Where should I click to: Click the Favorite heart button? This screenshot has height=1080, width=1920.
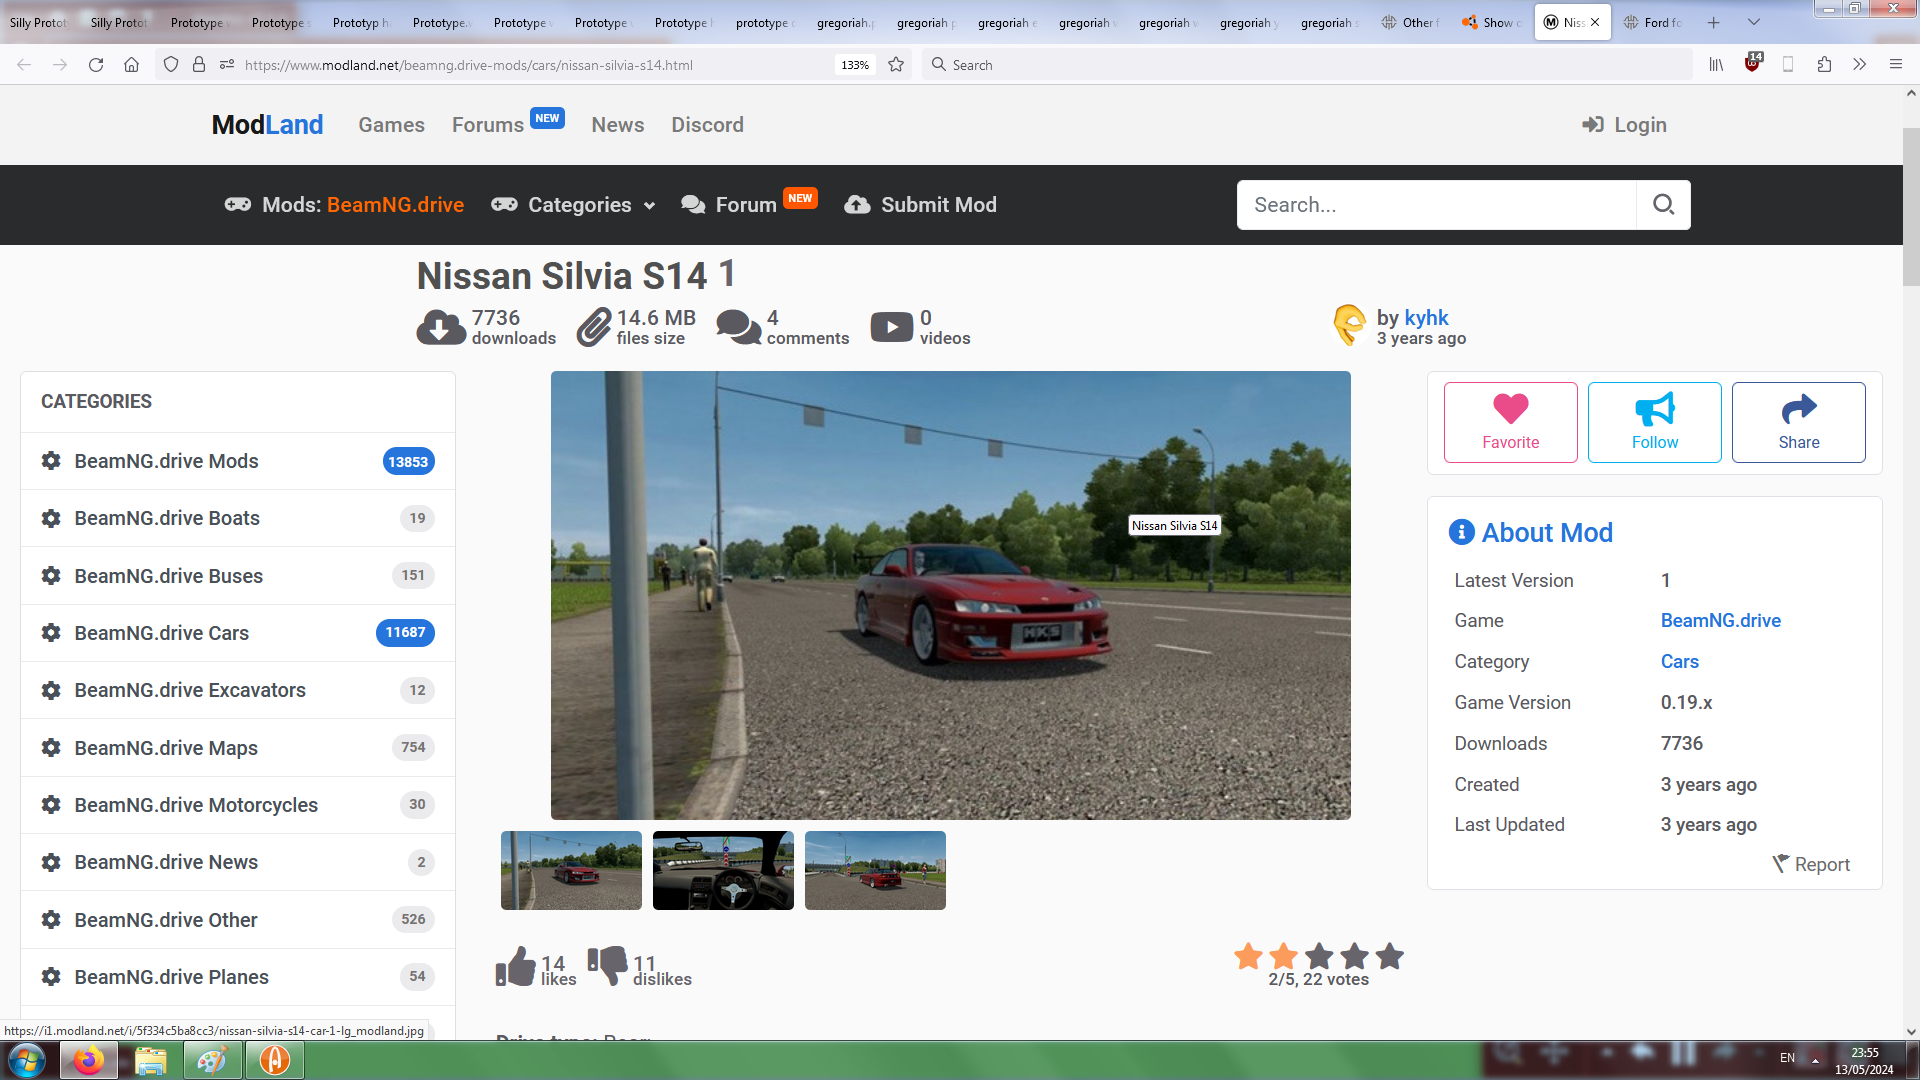click(x=1510, y=422)
